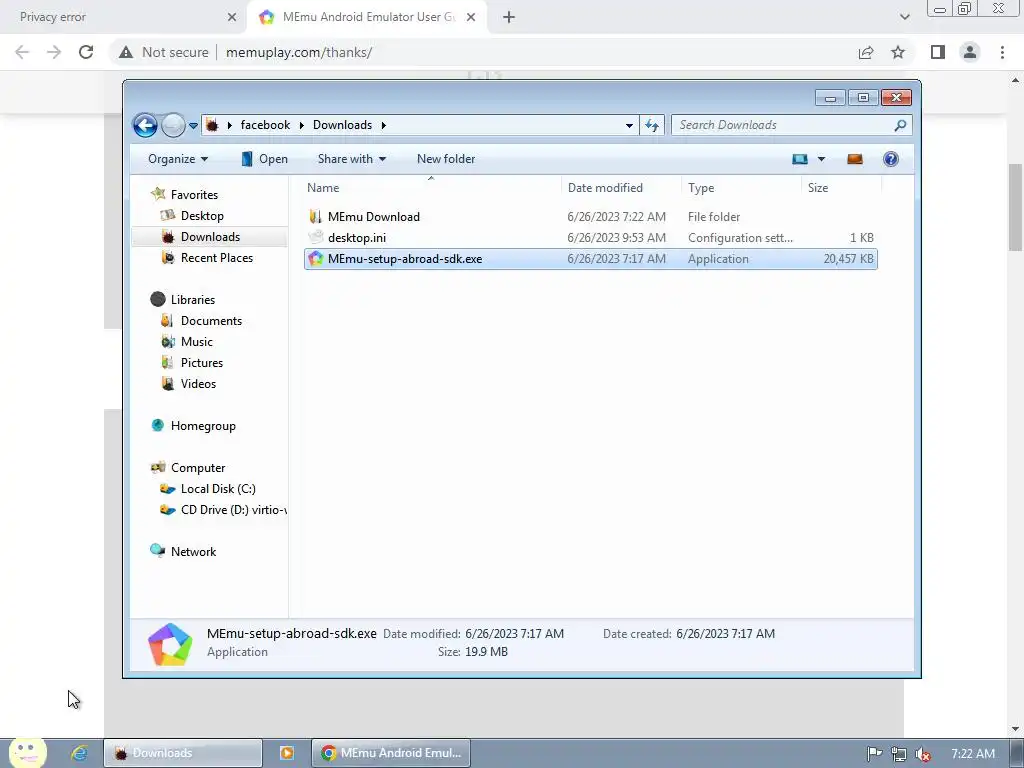Click the Start button on the taskbar
1024x768 pixels.
(27, 753)
